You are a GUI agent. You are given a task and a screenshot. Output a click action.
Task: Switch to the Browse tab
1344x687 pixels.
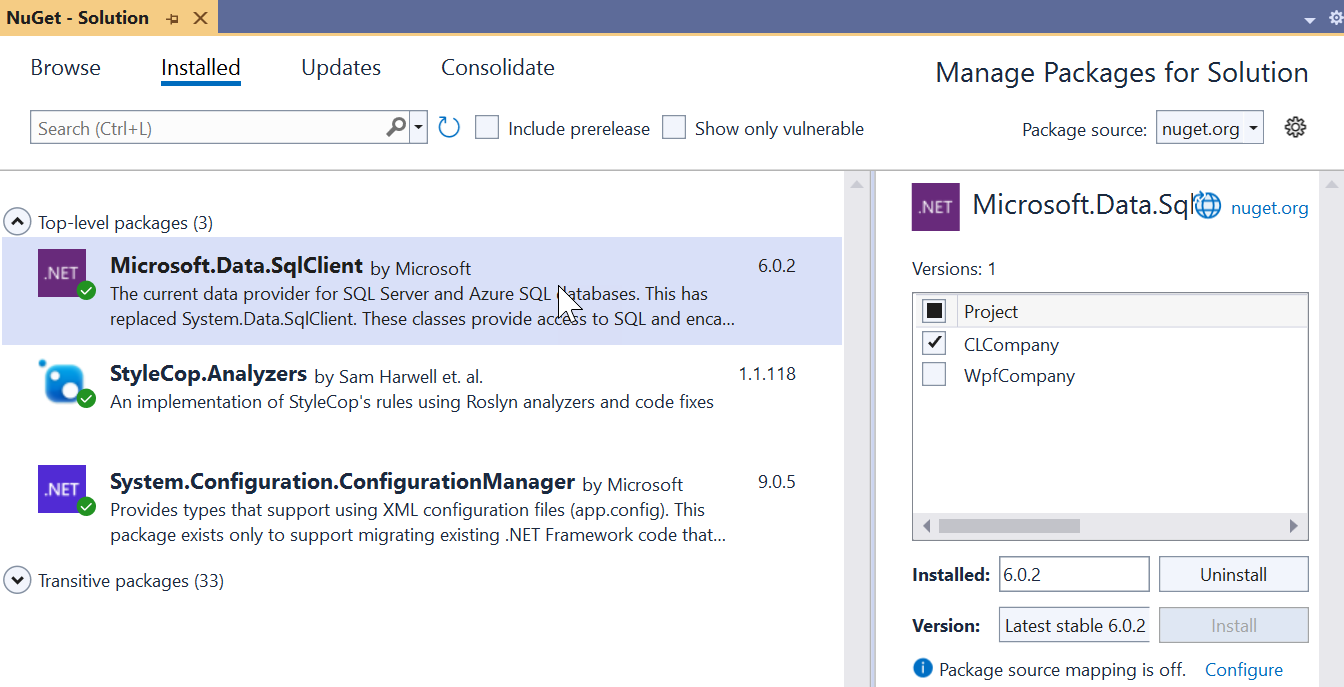coord(65,68)
